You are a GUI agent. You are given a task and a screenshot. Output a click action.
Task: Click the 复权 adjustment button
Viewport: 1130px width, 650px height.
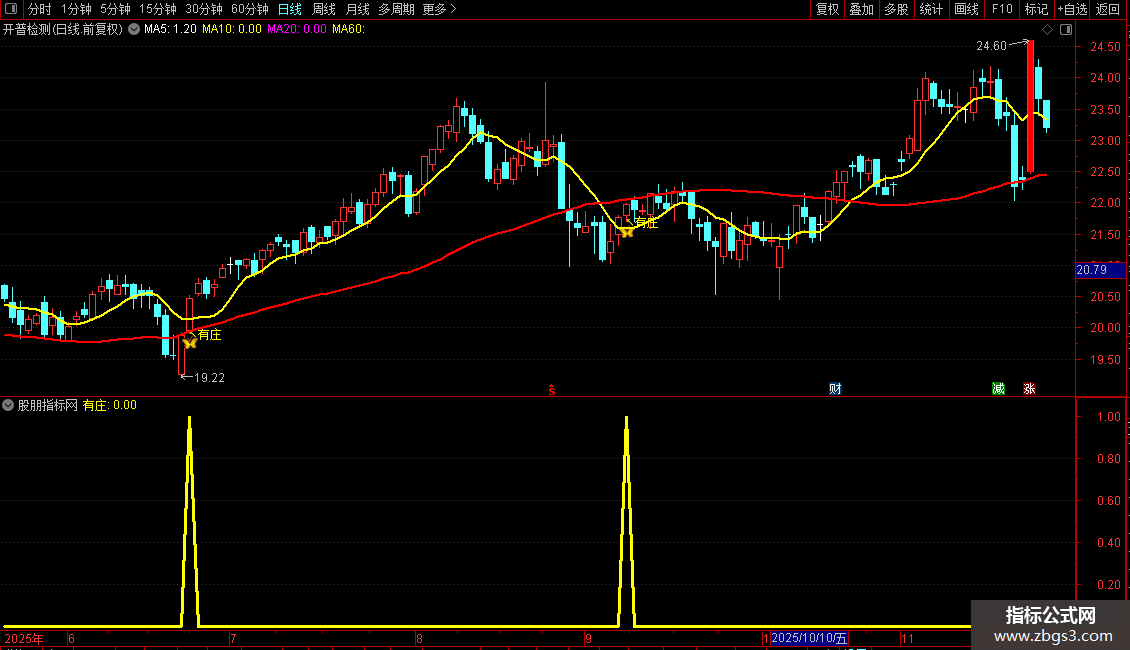click(827, 9)
